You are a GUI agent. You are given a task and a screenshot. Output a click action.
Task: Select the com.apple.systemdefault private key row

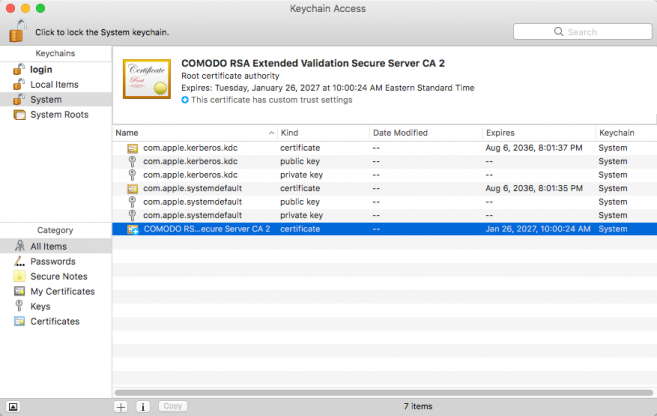(x=384, y=215)
